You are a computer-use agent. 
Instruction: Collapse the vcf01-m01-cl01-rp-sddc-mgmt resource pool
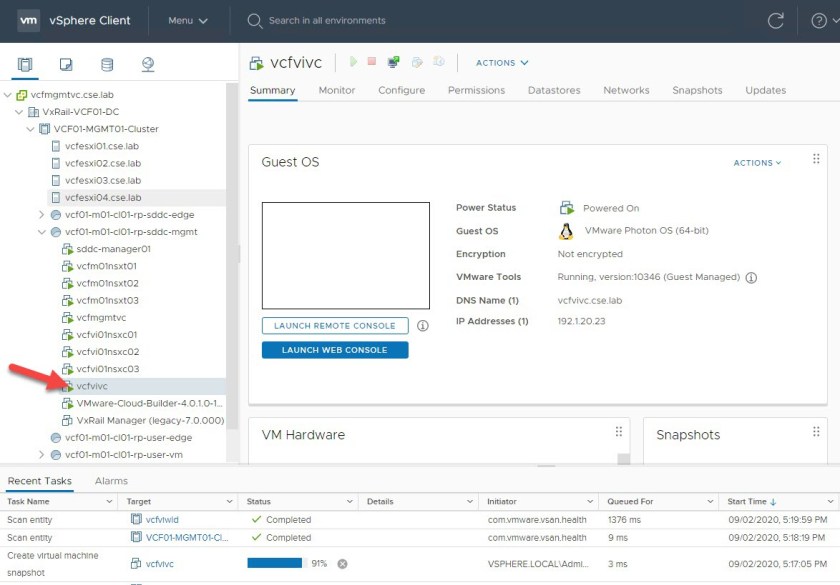42,232
